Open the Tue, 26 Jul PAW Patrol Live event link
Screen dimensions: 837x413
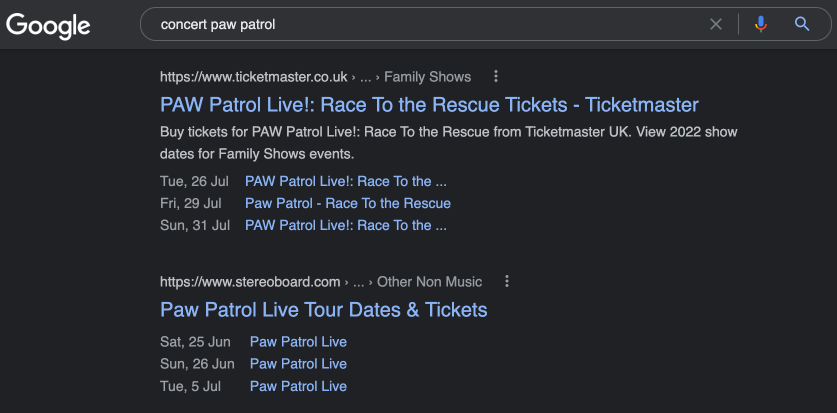point(345,181)
